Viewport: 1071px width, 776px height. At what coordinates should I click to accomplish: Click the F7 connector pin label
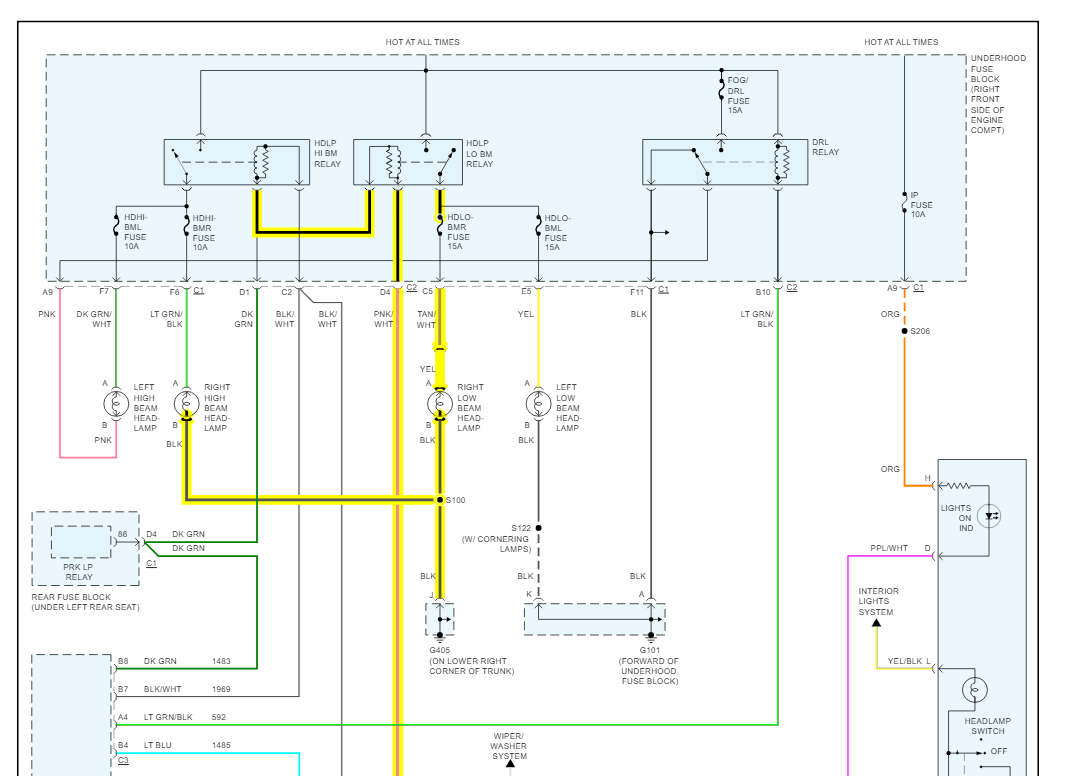104,292
